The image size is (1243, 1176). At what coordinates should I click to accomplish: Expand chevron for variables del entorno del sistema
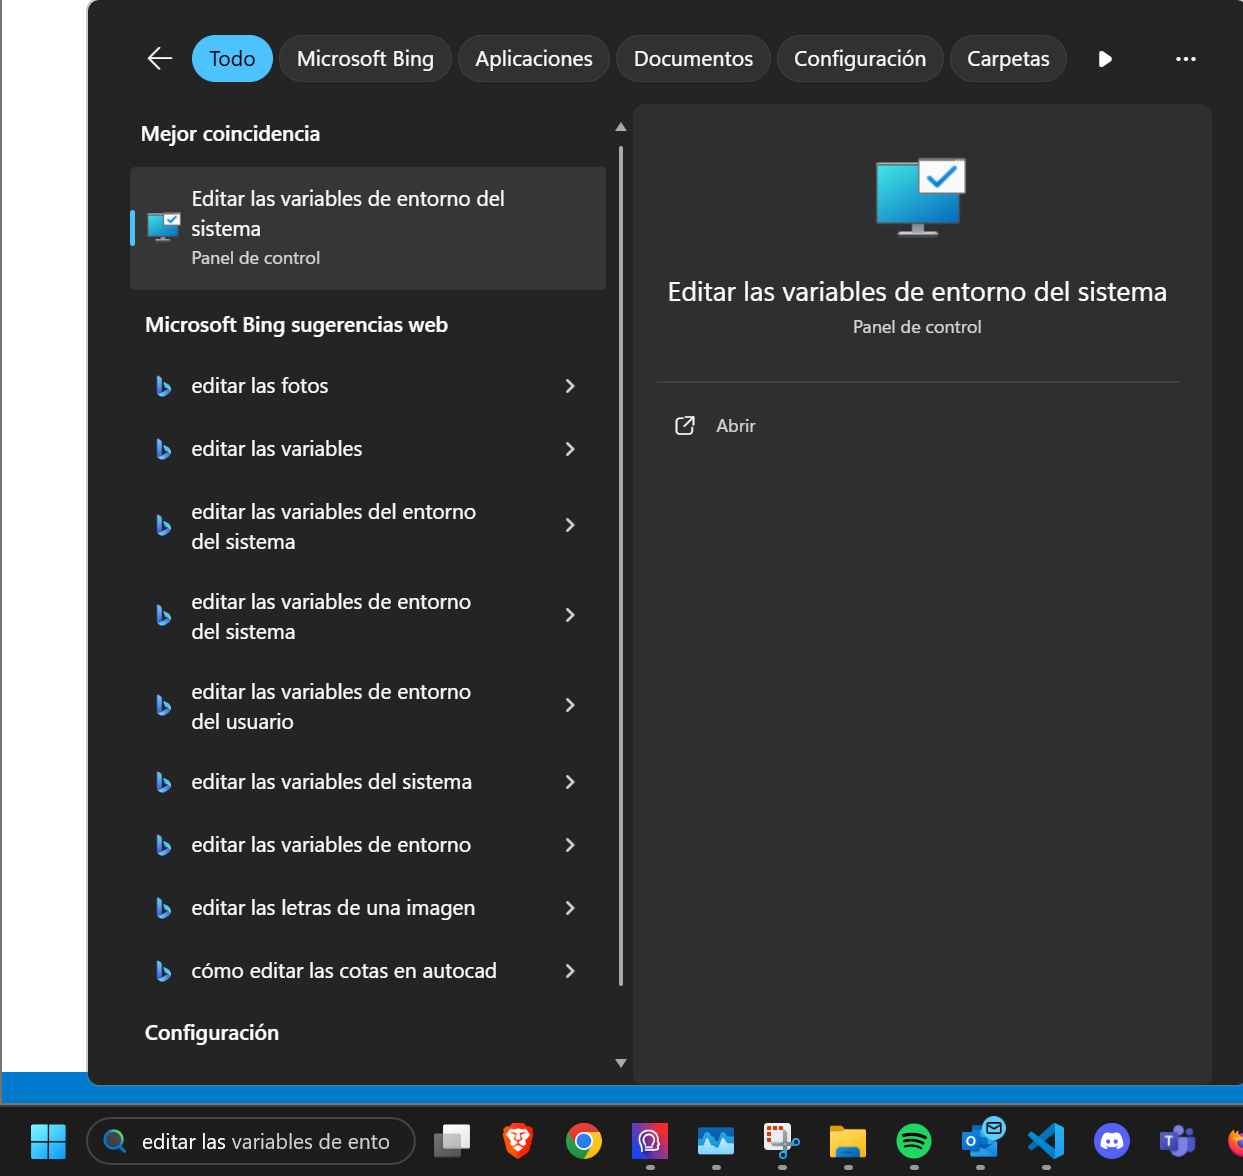(570, 525)
